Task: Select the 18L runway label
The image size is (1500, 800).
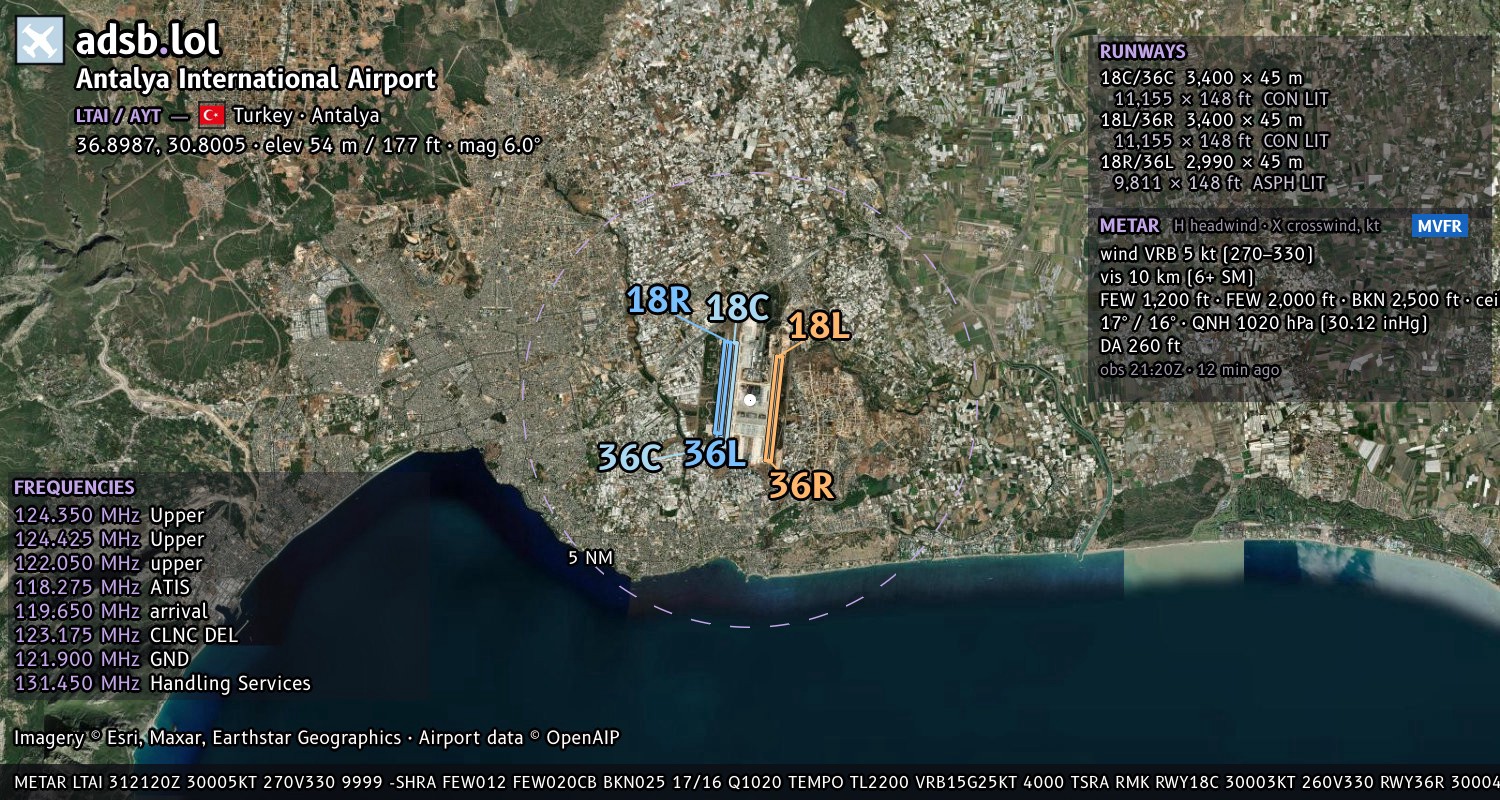Action: point(819,326)
